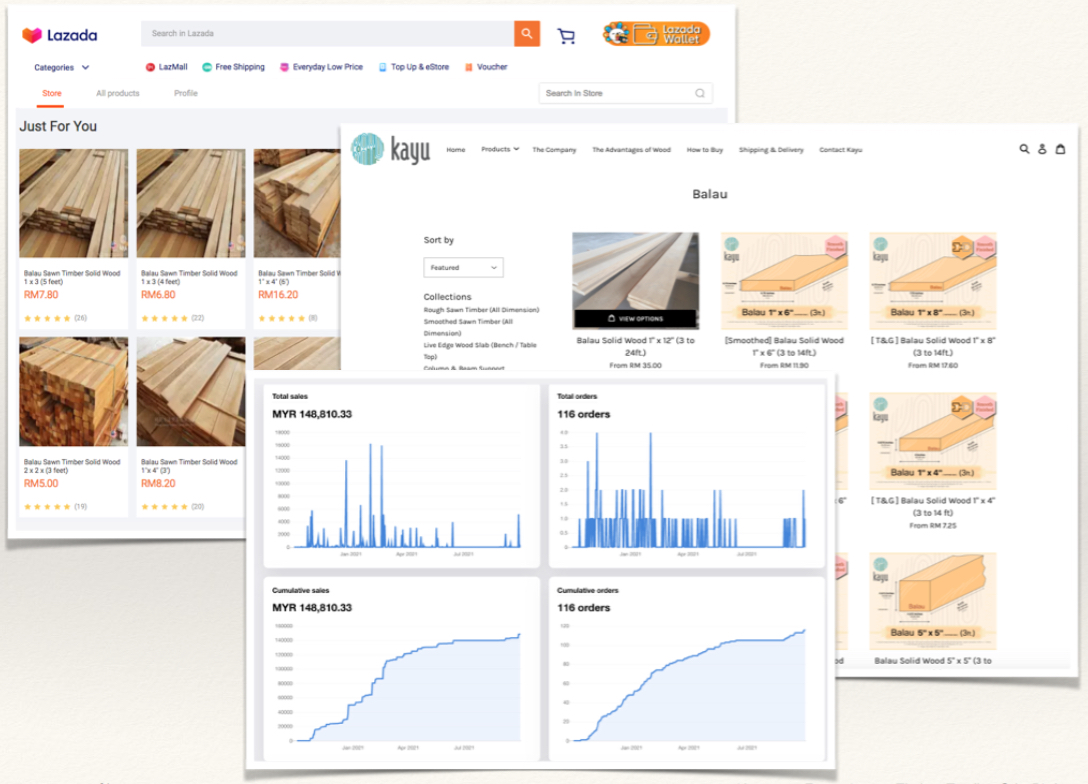Open Top Up & eStore

[x=414, y=67]
